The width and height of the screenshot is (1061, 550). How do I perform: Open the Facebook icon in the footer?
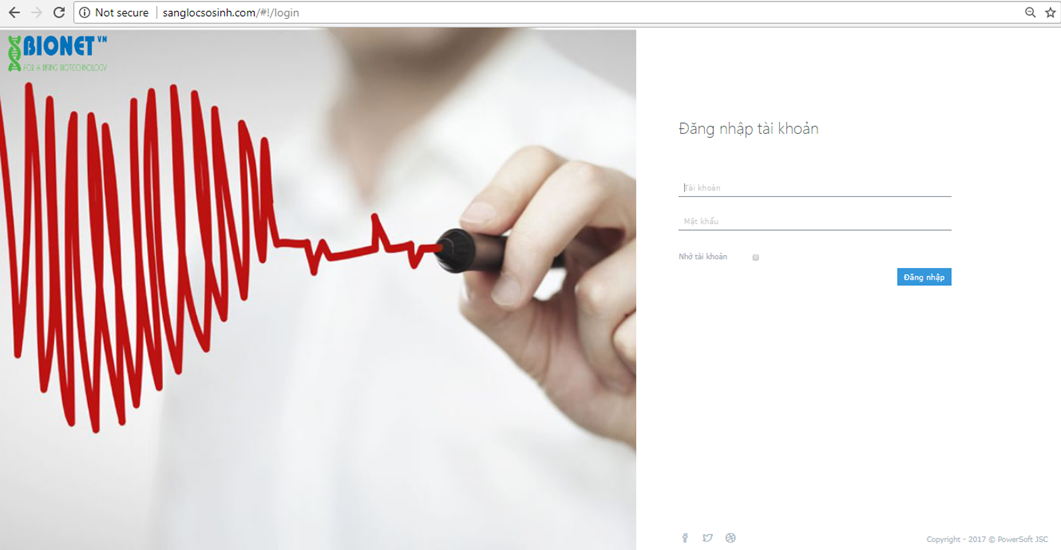tap(685, 538)
